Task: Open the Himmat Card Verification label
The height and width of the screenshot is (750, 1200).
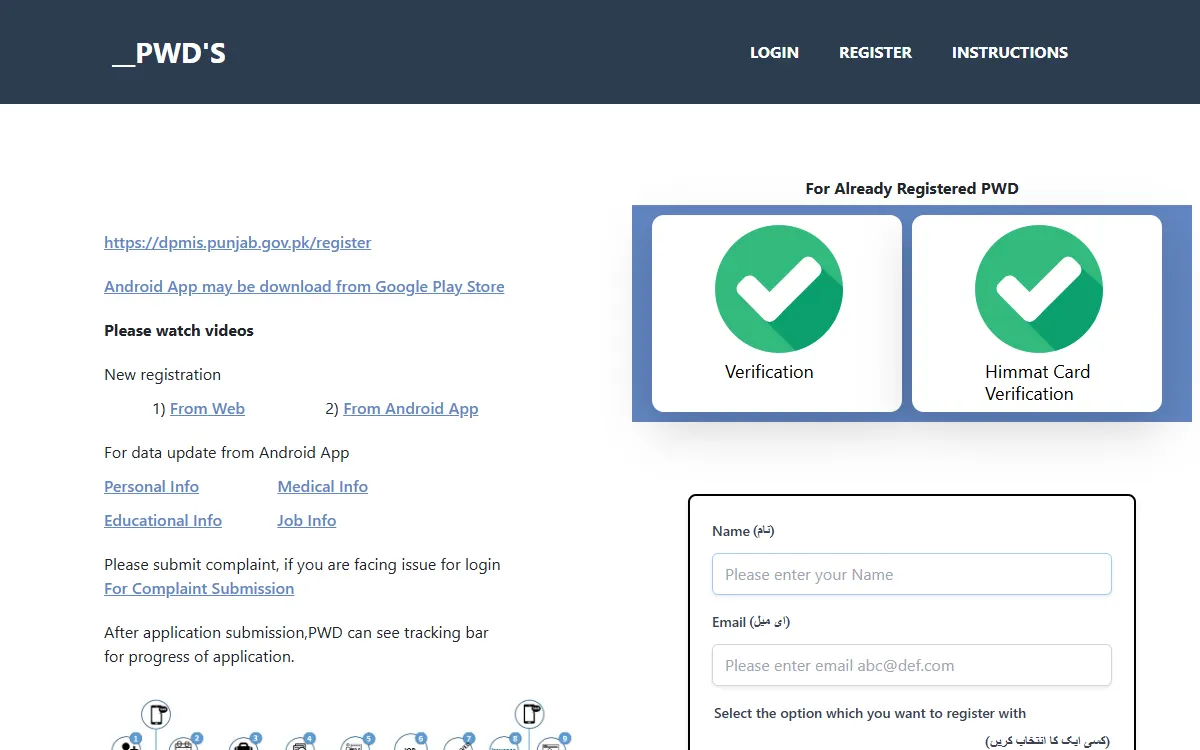Action: point(1037,383)
